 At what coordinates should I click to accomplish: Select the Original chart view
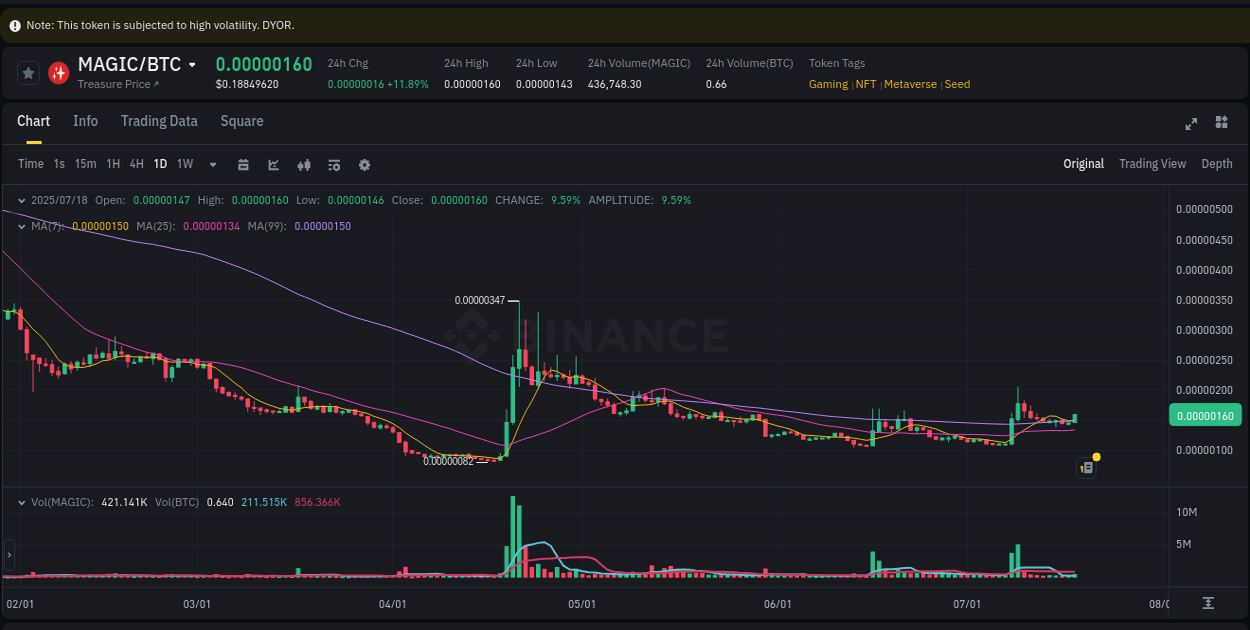[x=1083, y=164]
